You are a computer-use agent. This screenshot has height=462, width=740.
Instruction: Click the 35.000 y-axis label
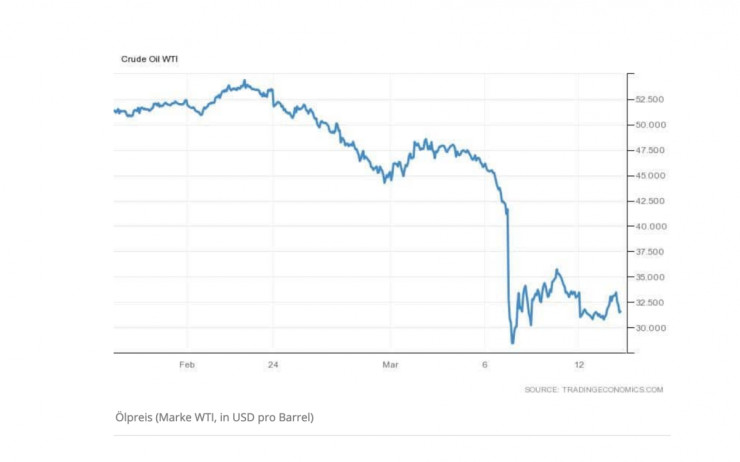650,277
